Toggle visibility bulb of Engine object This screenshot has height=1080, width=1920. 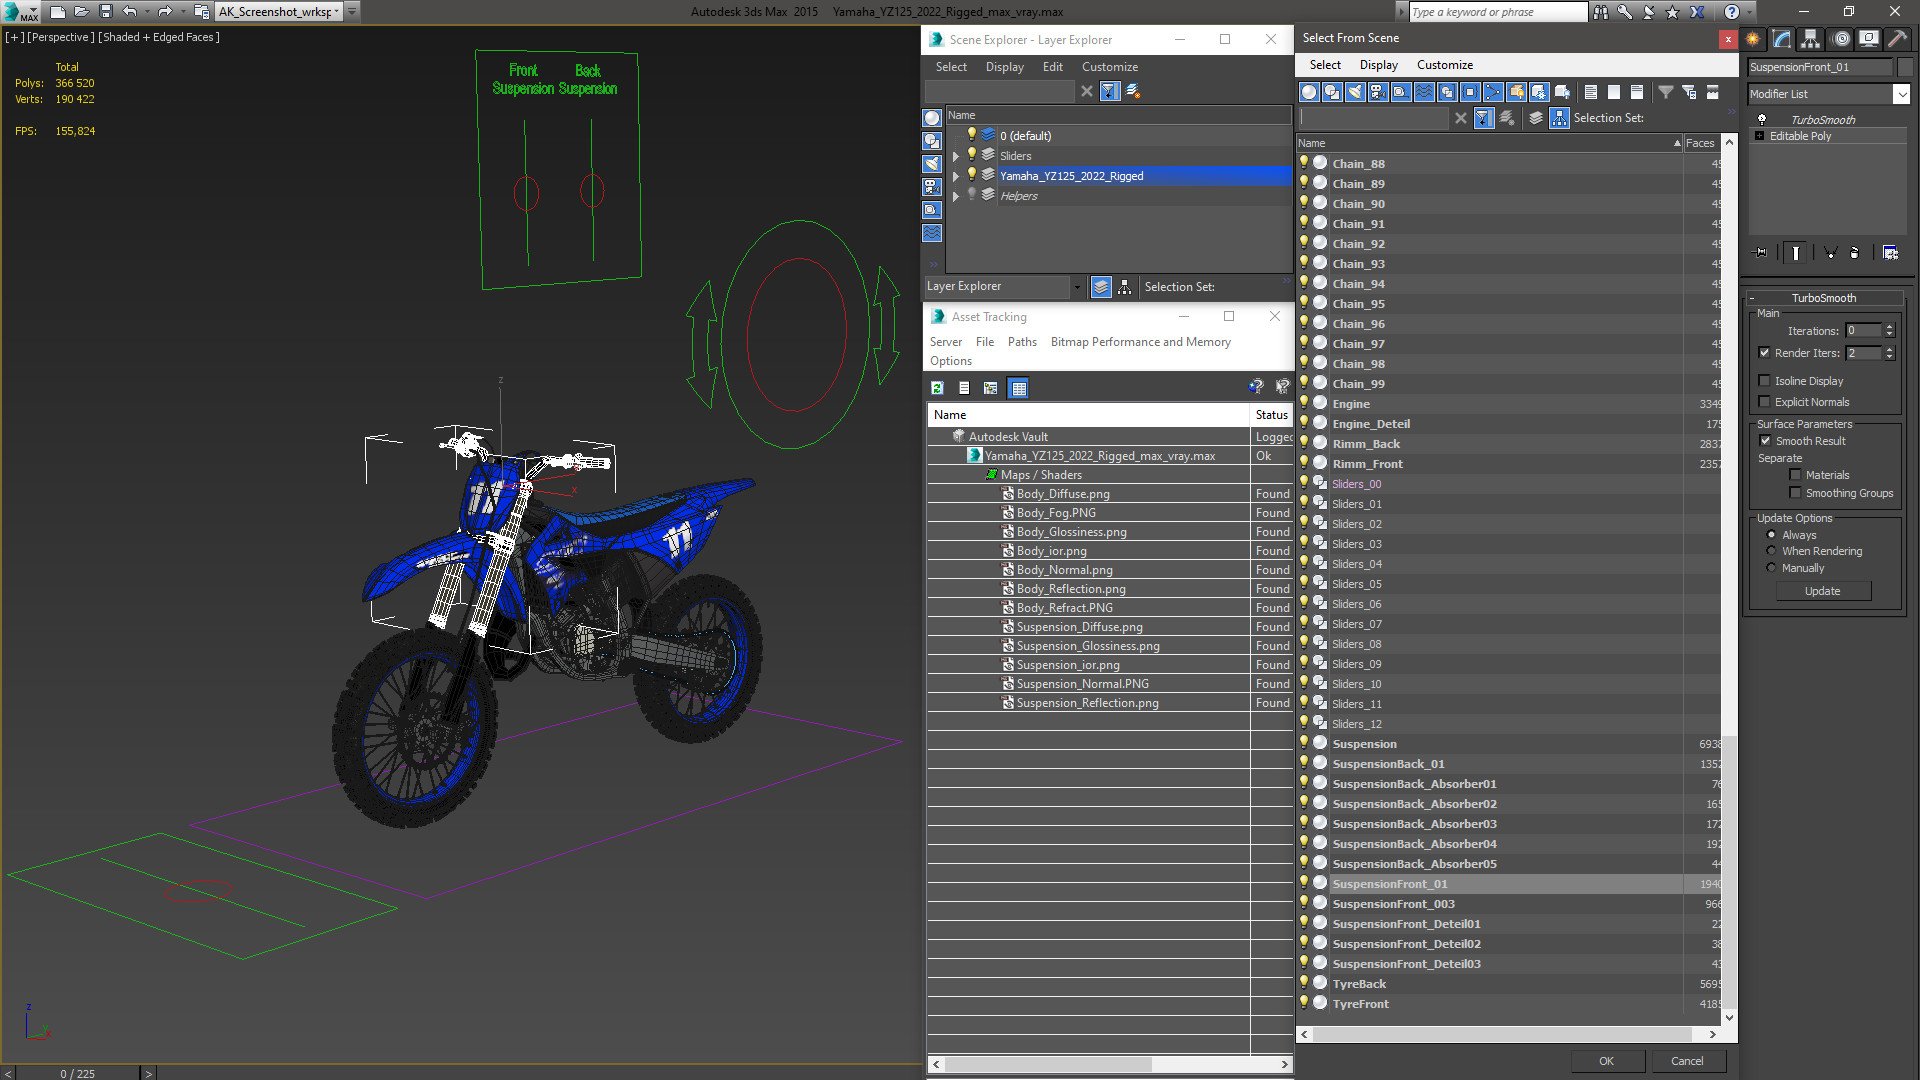(x=1304, y=403)
